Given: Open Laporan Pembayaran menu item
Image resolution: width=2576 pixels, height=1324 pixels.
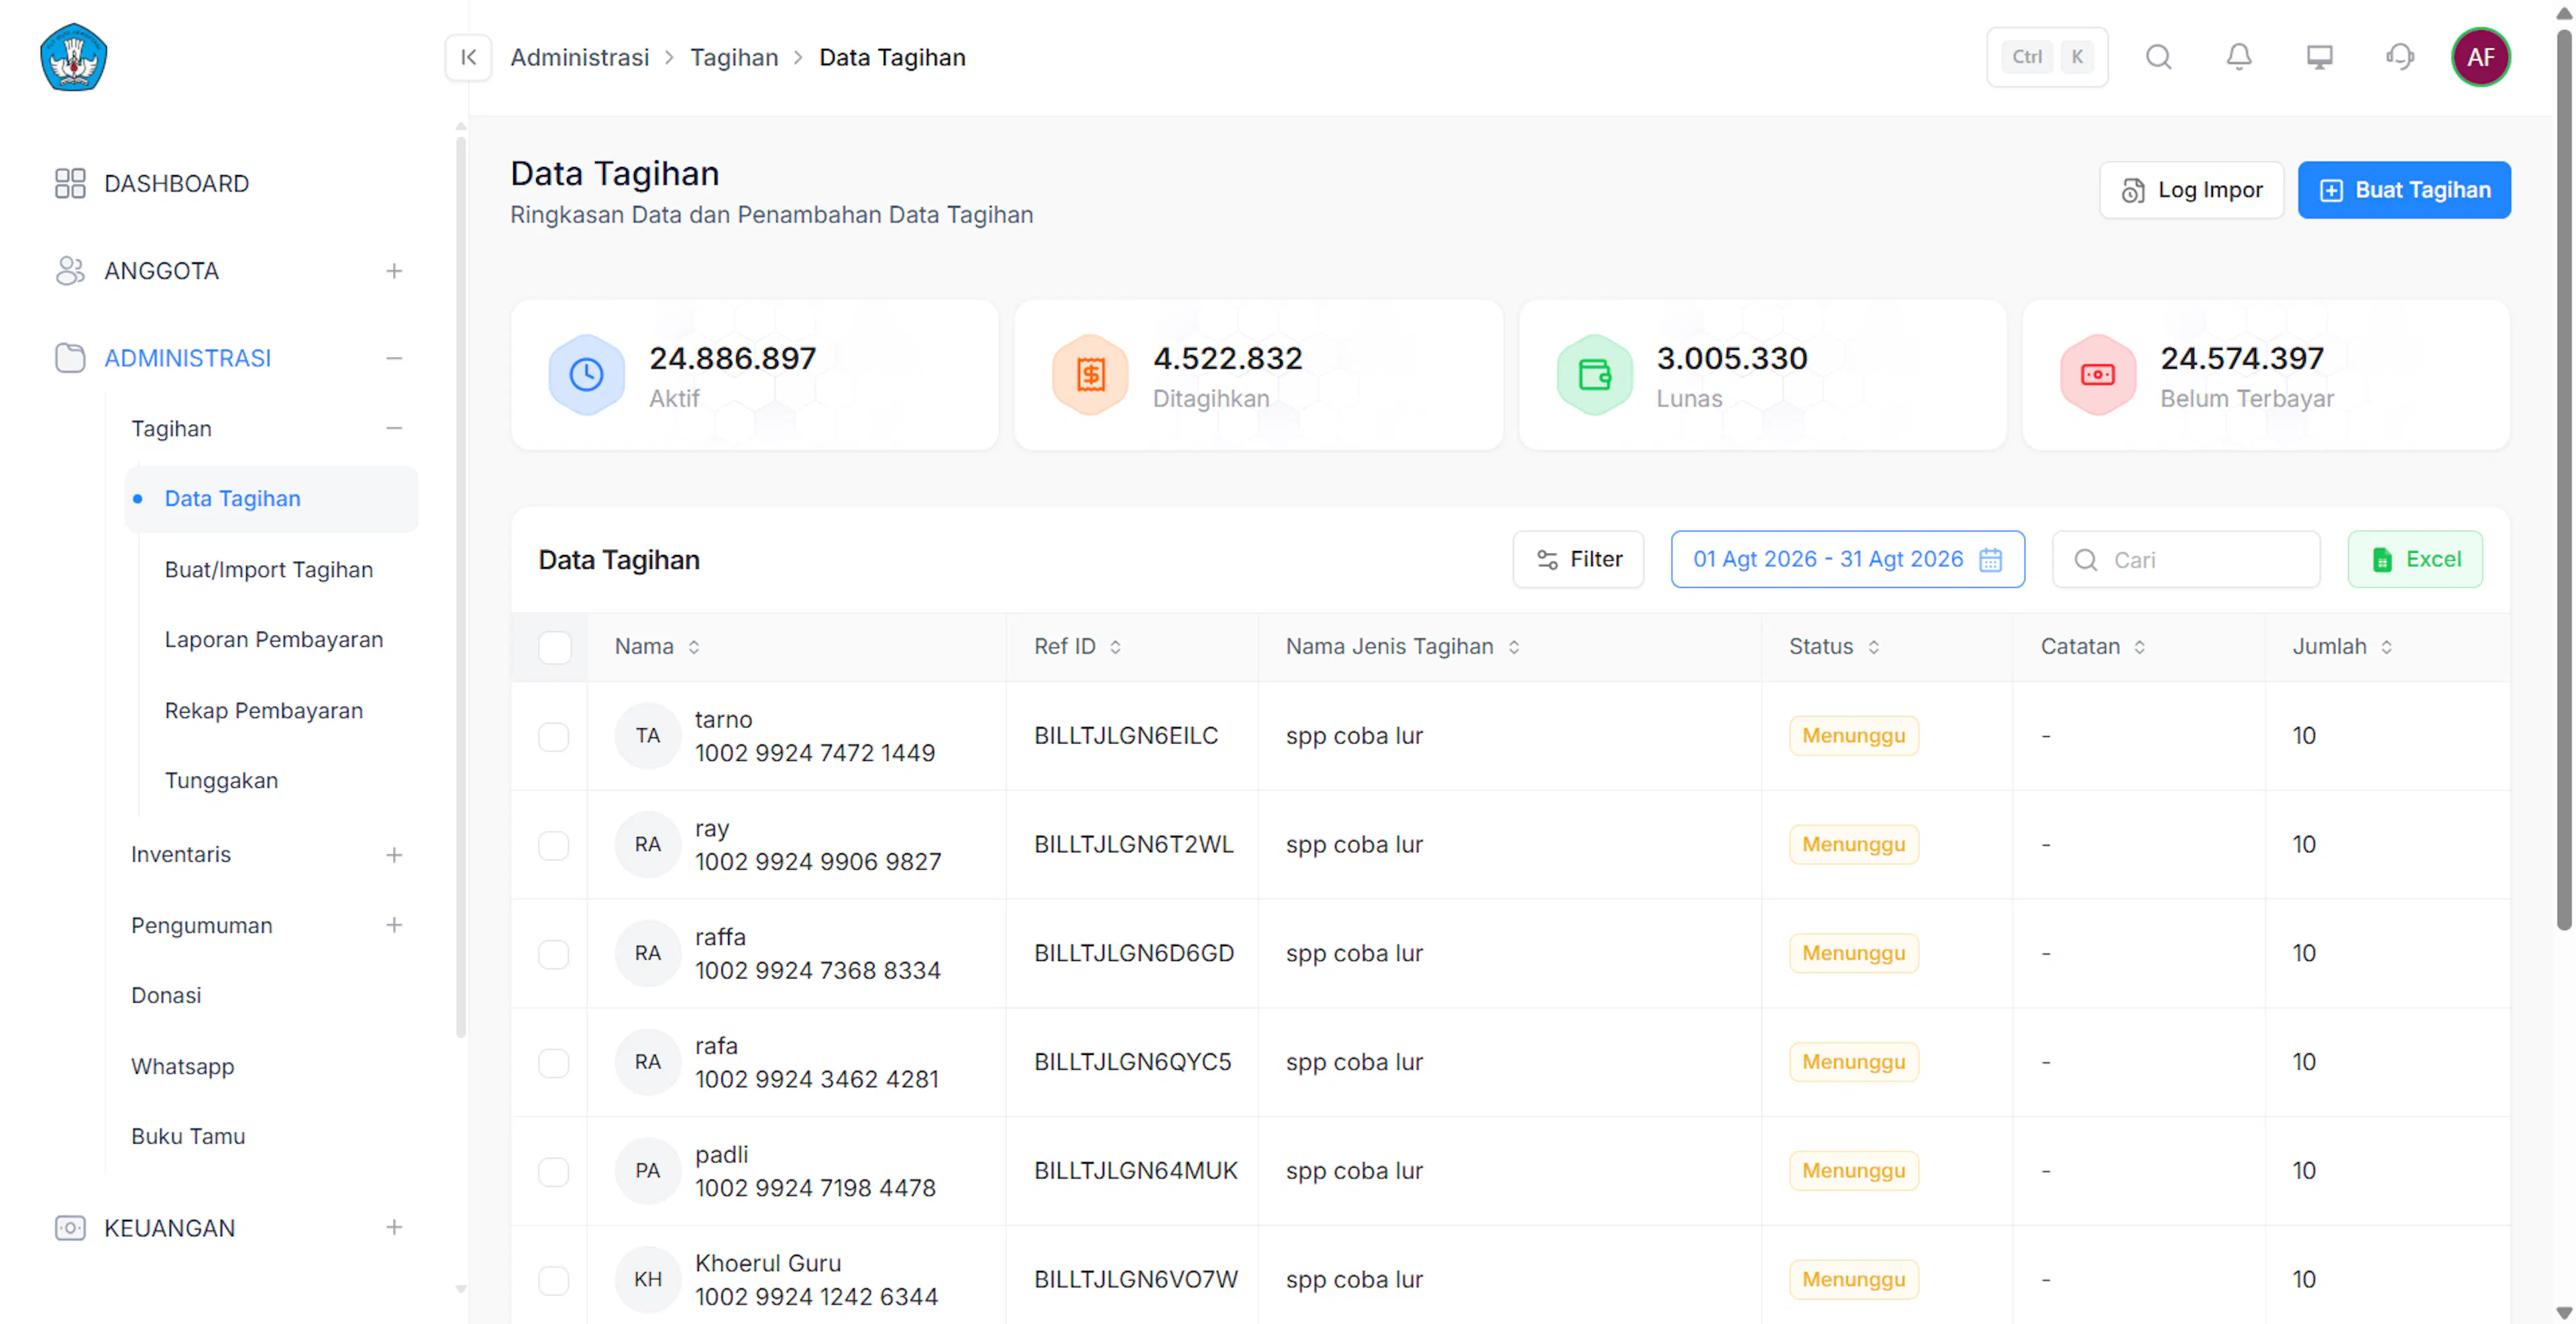Looking at the screenshot, I should coord(273,640).
